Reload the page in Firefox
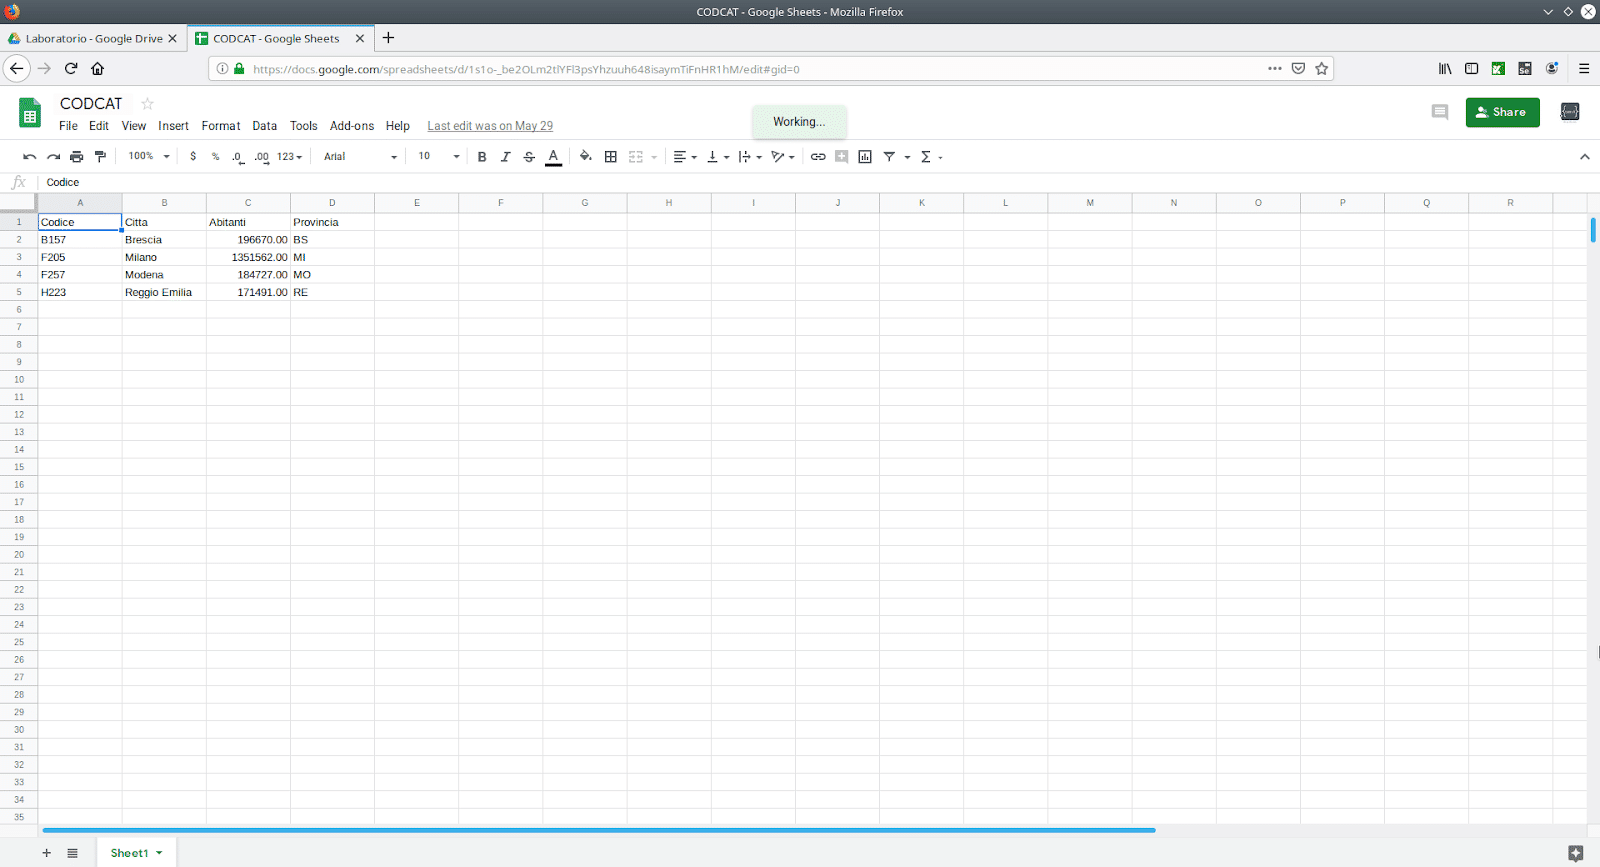This screenshot has height=867, width=1600. tap(71, 69)
